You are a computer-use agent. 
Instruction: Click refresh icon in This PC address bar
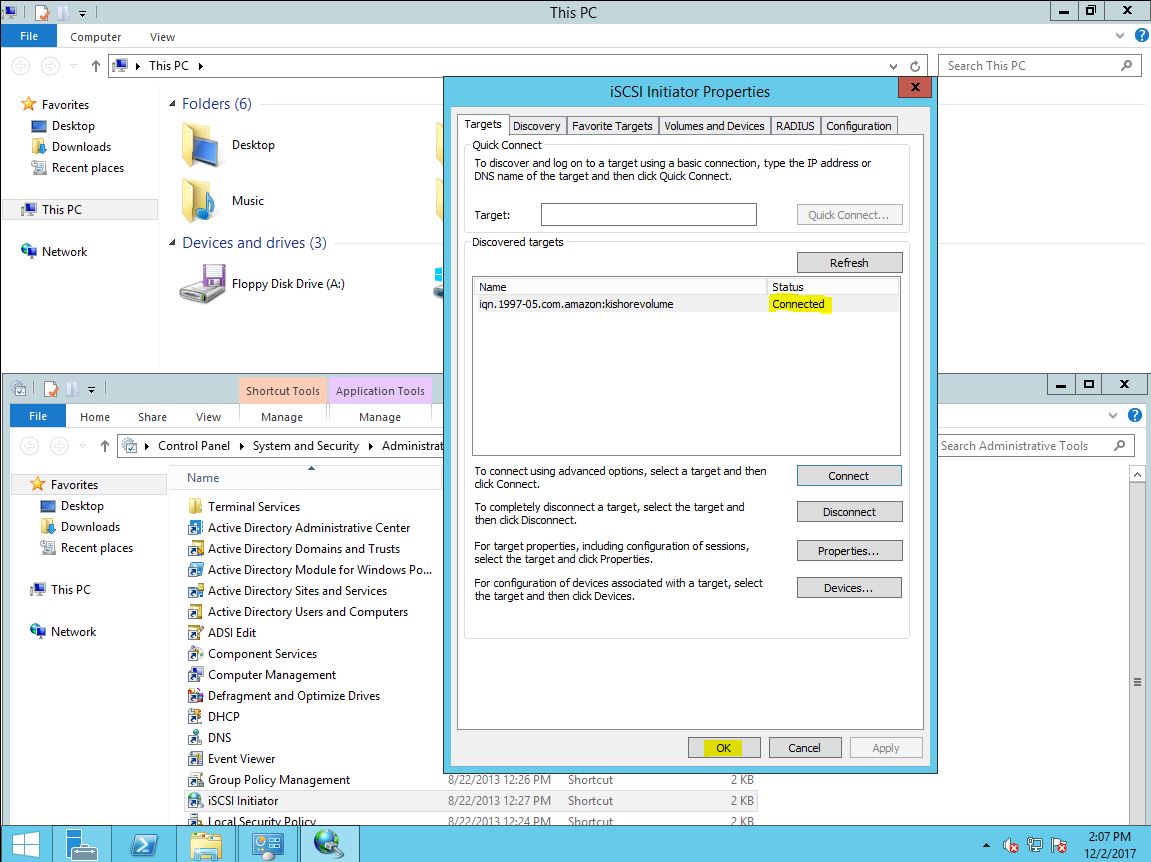tap(915, 66)
